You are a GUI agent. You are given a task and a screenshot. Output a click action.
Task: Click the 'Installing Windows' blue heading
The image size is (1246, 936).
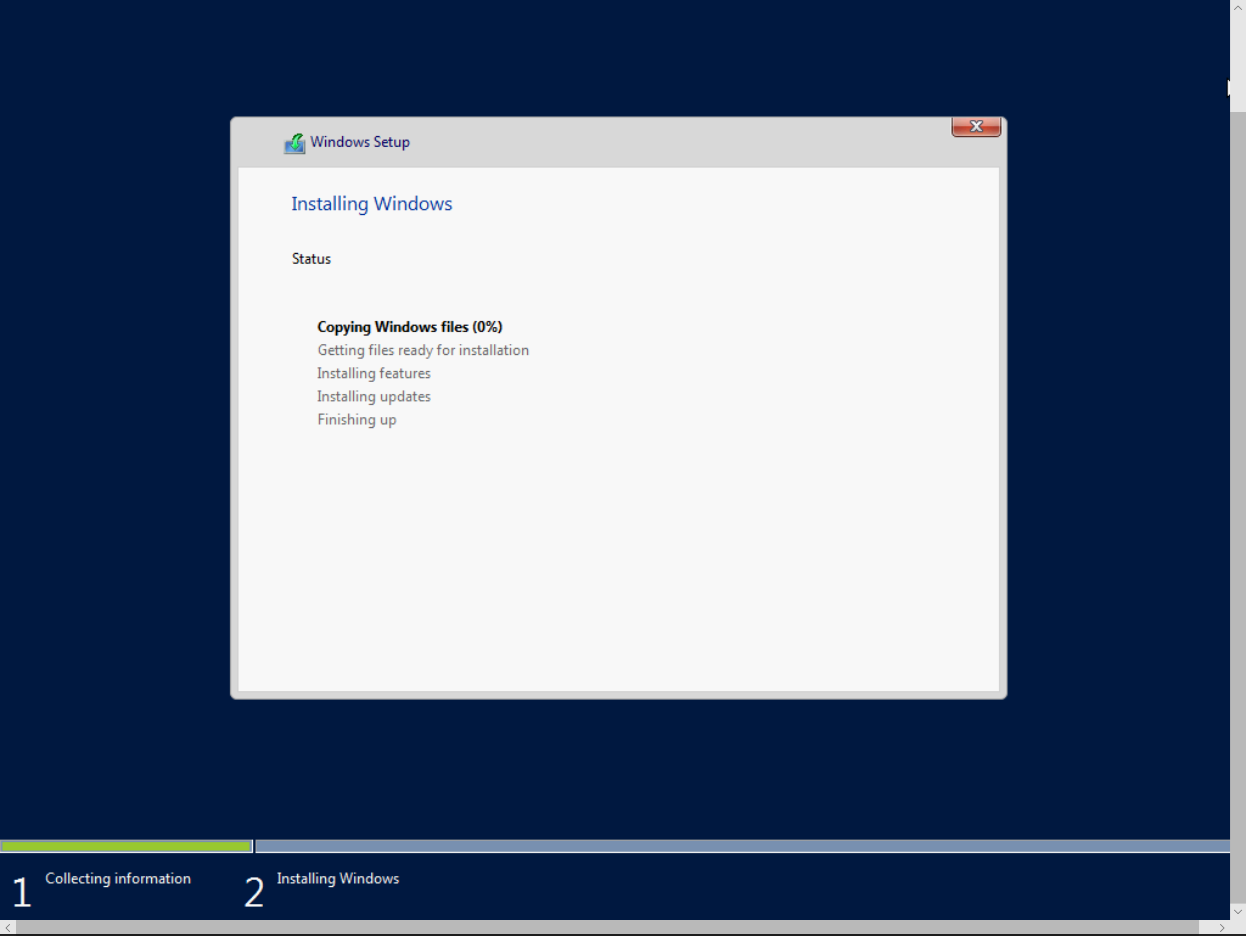pos(372,204)
